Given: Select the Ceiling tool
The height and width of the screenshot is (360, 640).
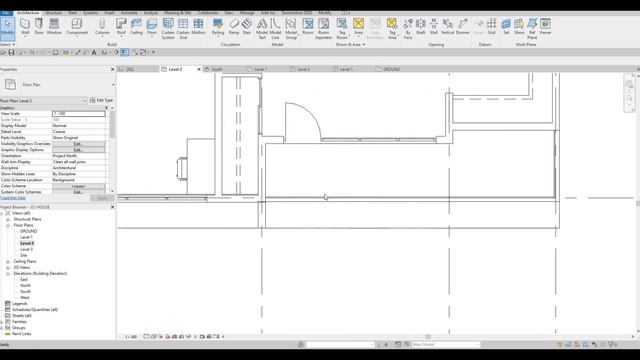Looking at the screenshot, I should point(136,27).
